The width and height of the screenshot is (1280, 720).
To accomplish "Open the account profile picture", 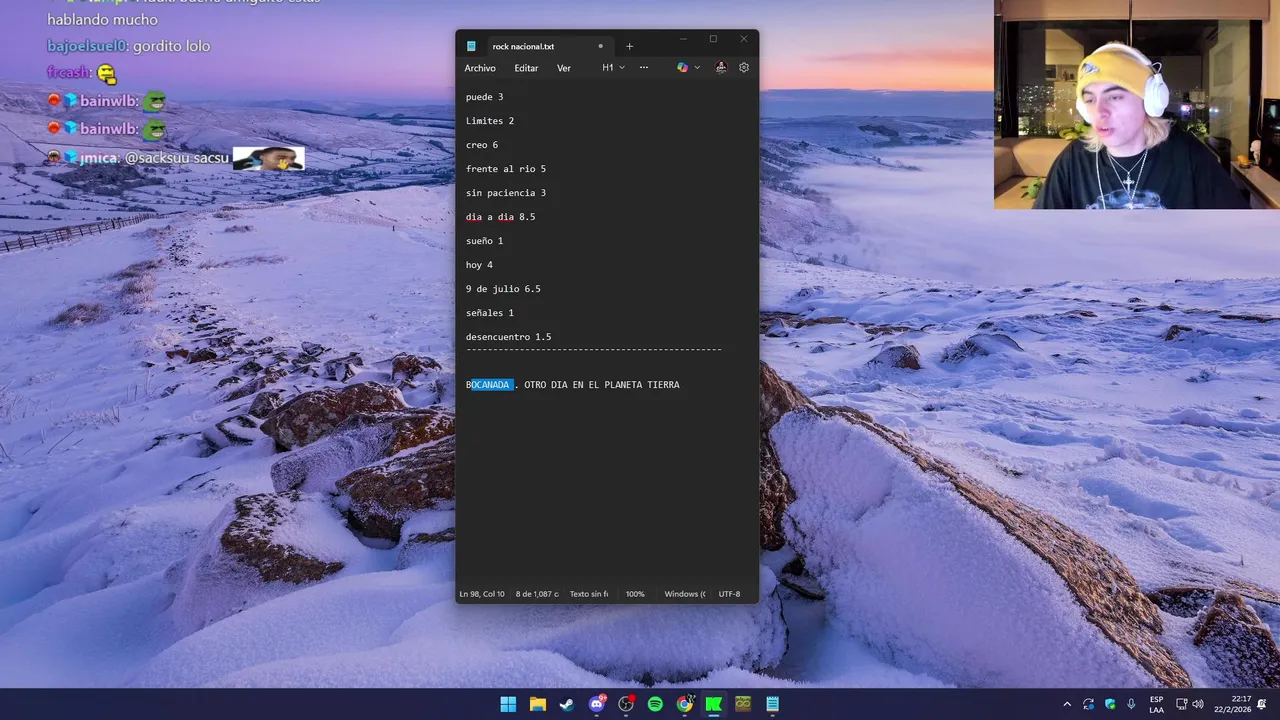I will point(721,68).
